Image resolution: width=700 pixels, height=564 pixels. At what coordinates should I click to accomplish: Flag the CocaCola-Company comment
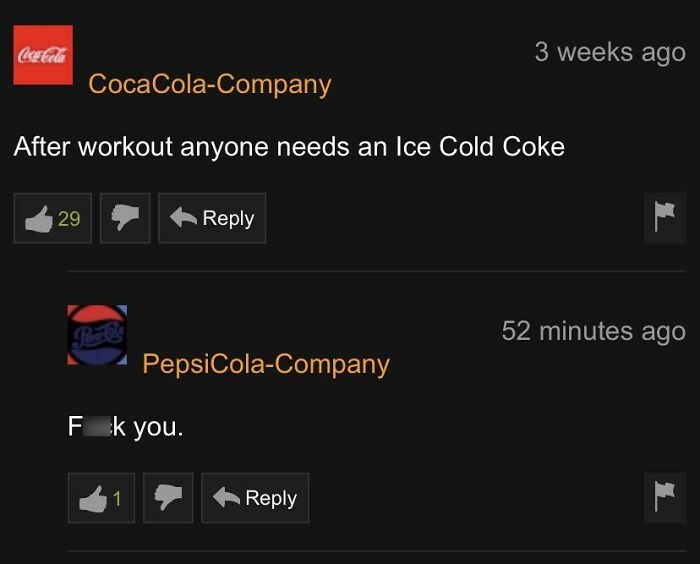pos(665,218)
